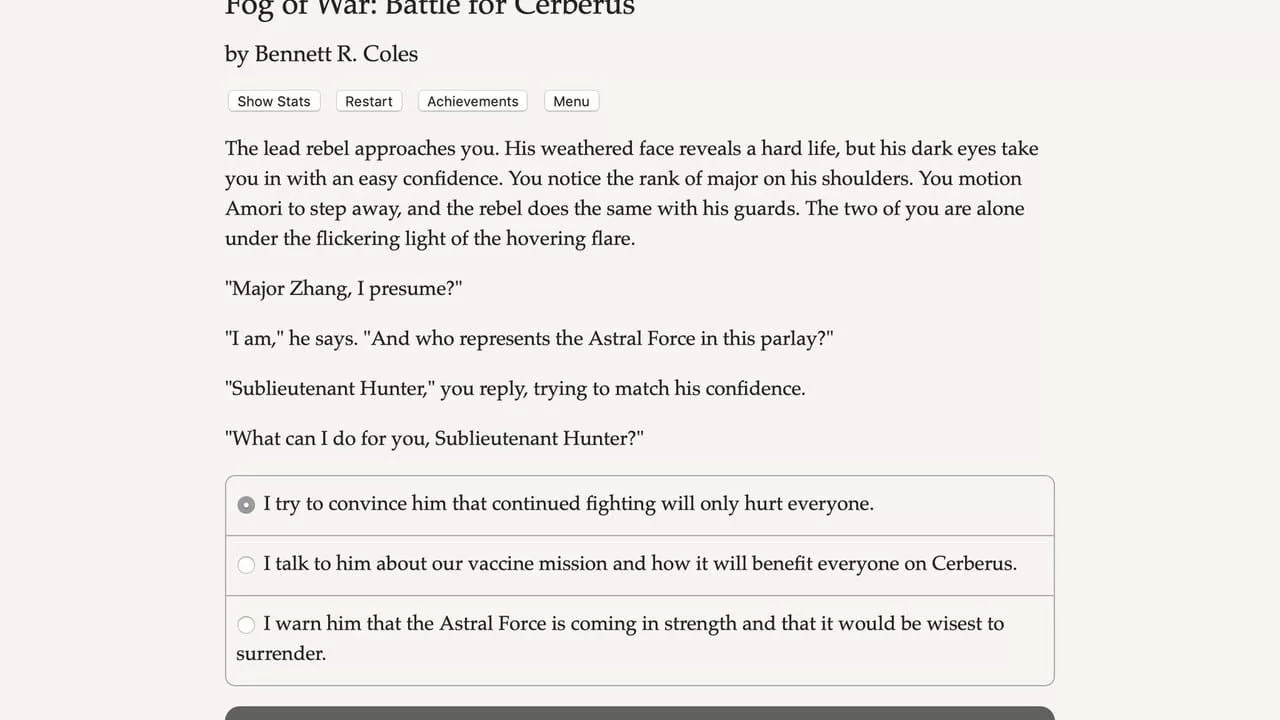View the Achievements list

[473, 101]
